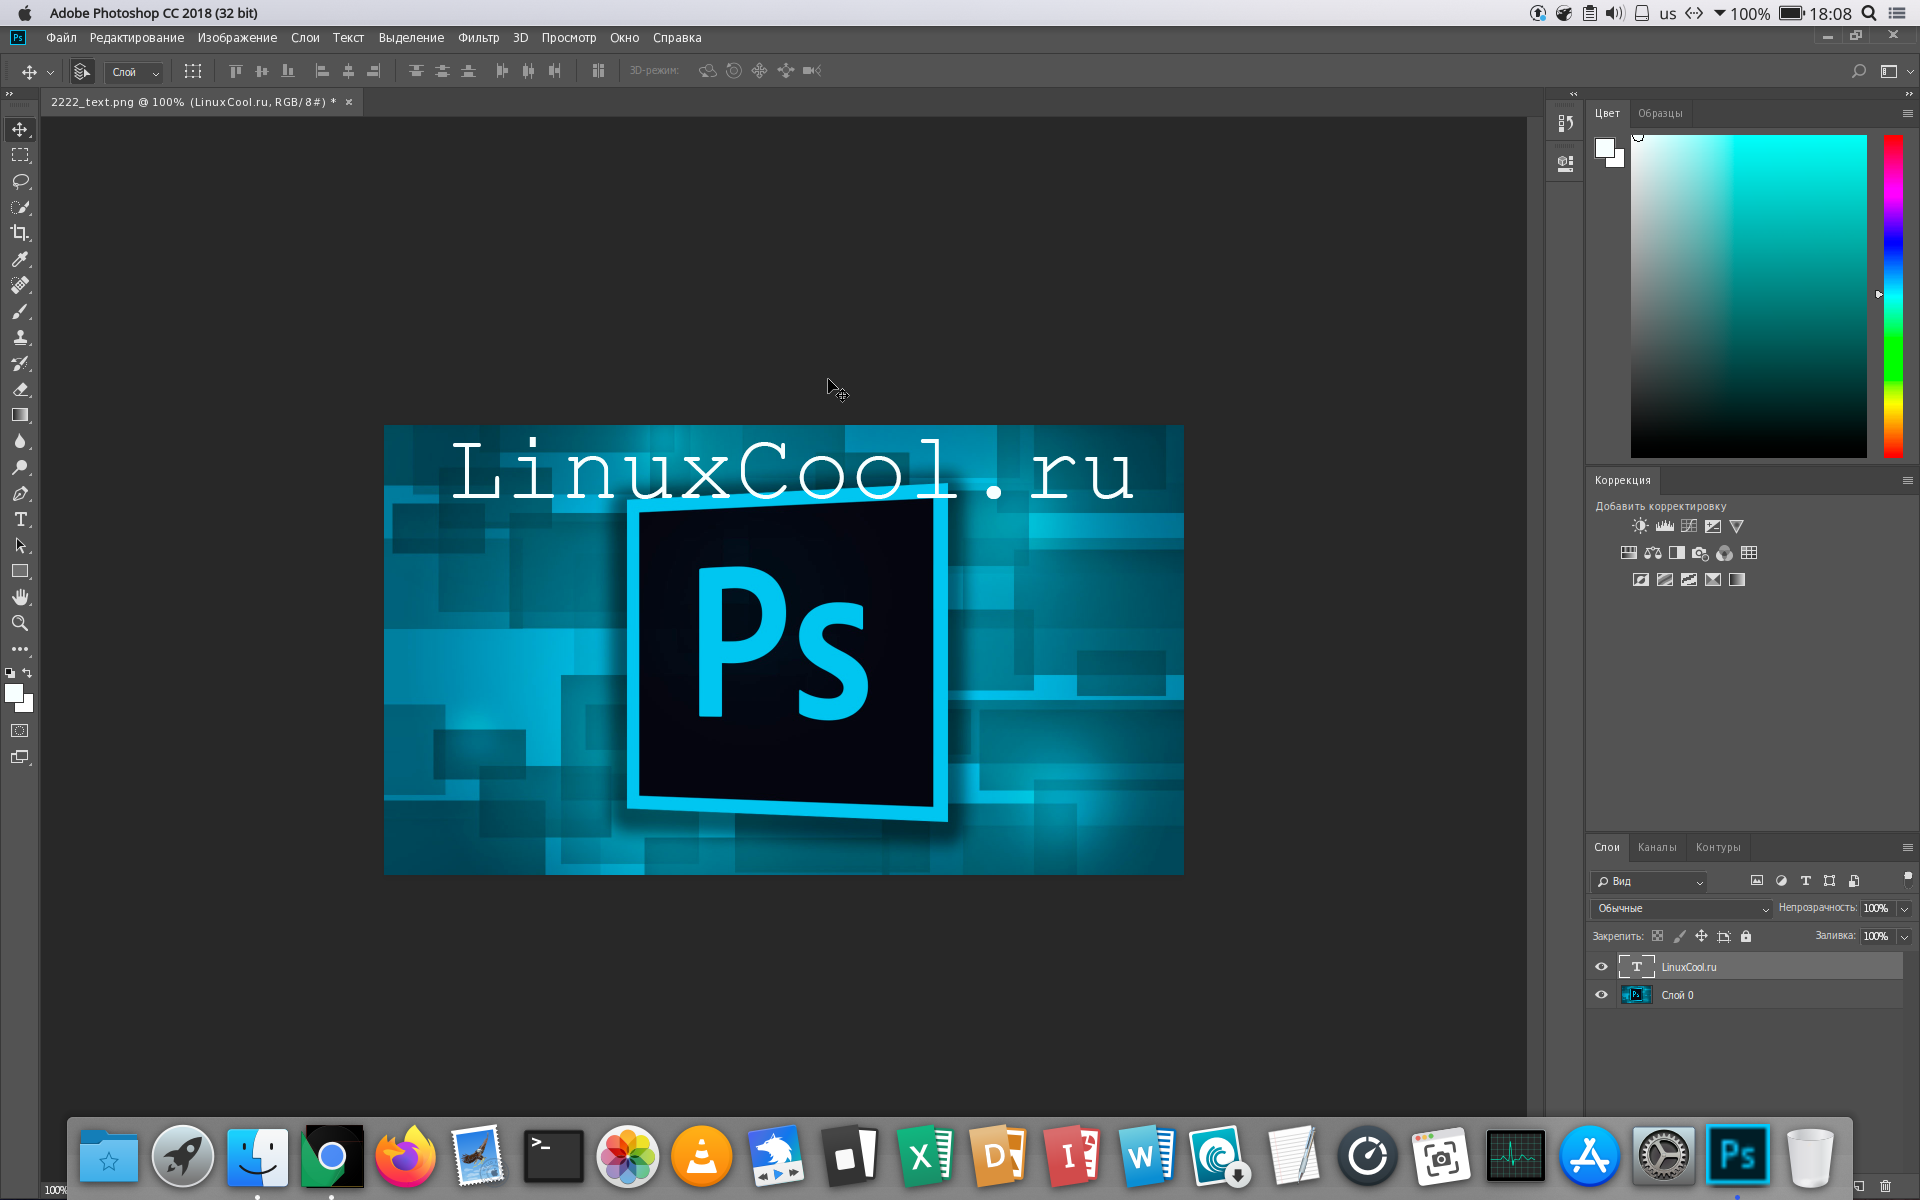Select the Слой 0 layer name

click(x=1677, y=995)
